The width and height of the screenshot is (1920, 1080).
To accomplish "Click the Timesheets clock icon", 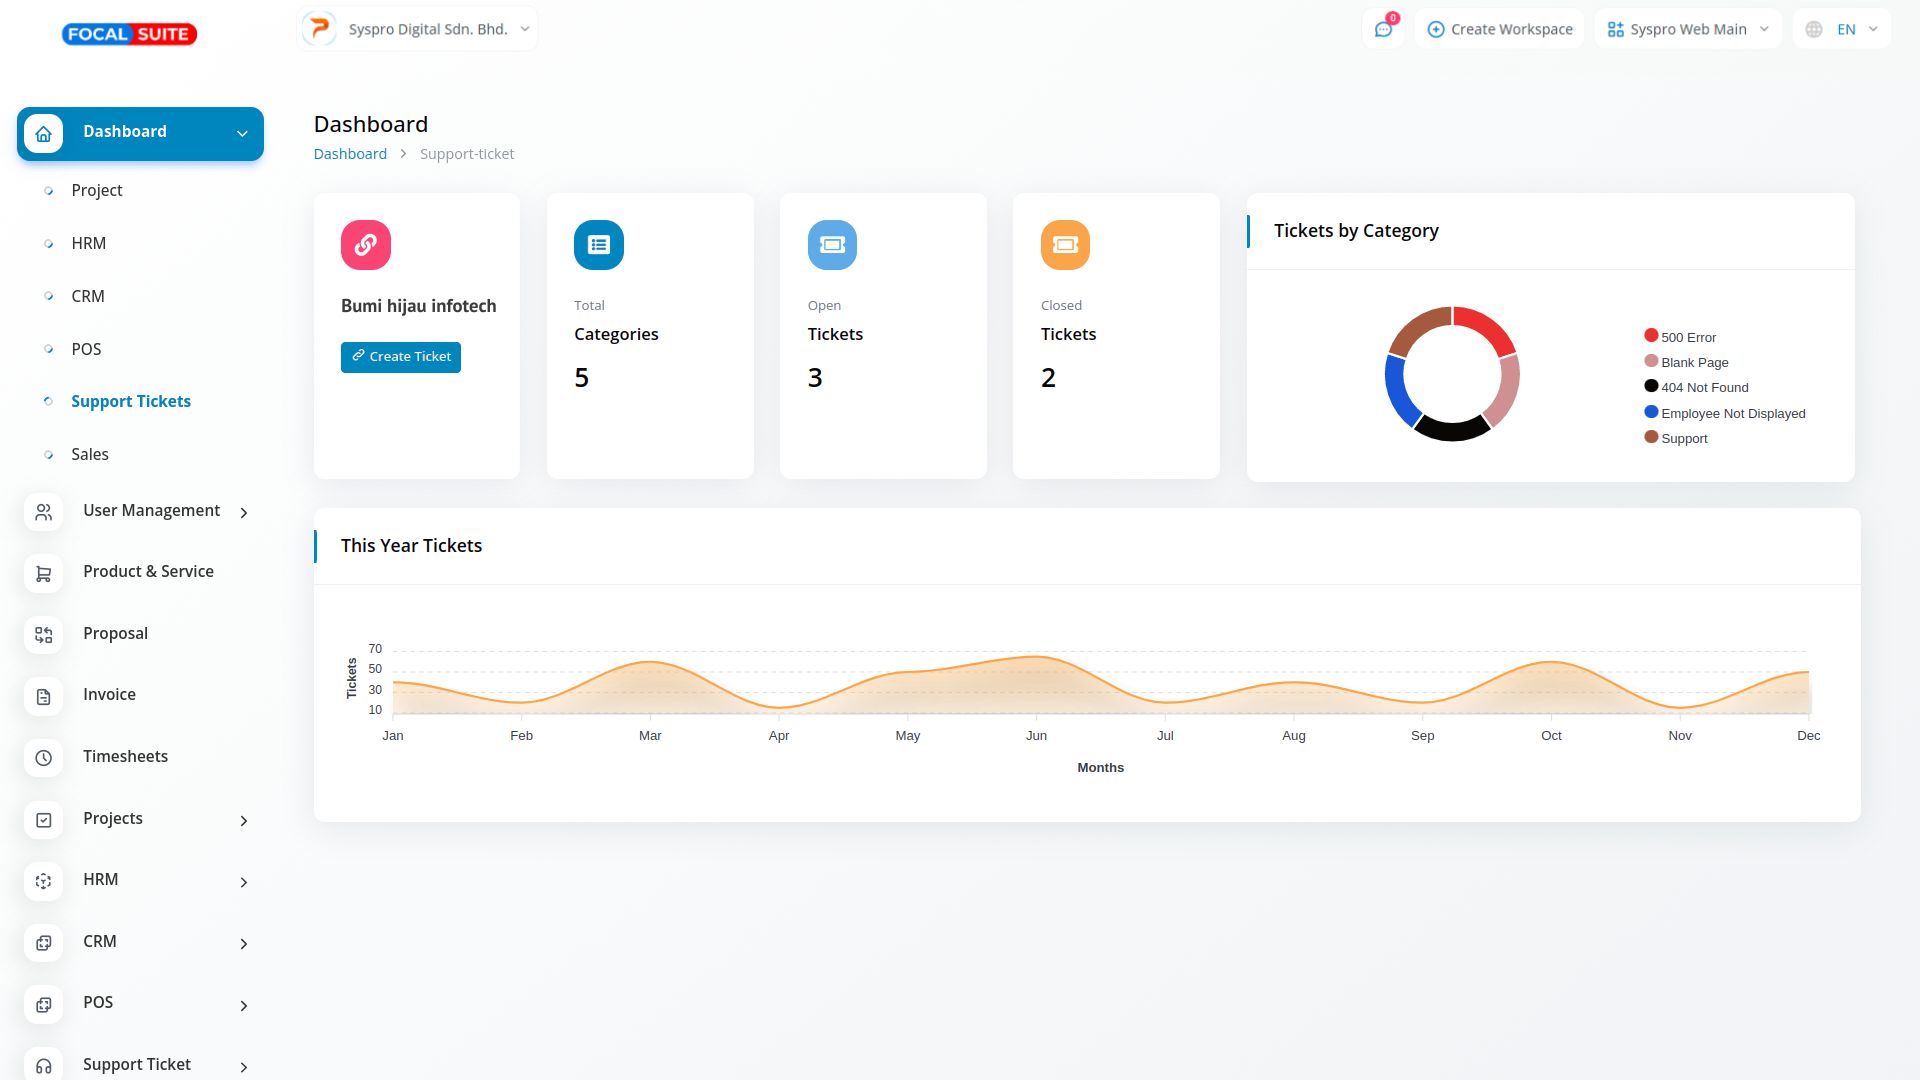I will [x=44, y=758].
